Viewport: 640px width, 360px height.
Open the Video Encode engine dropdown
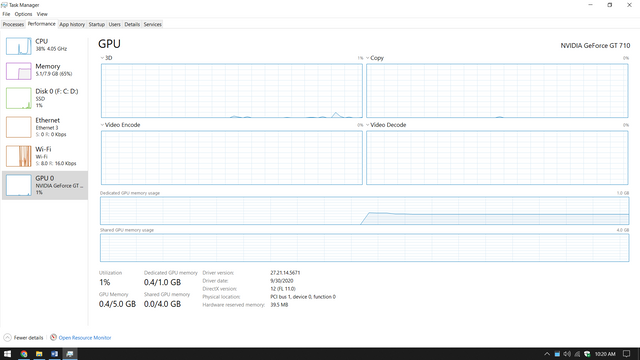(102, 125)
